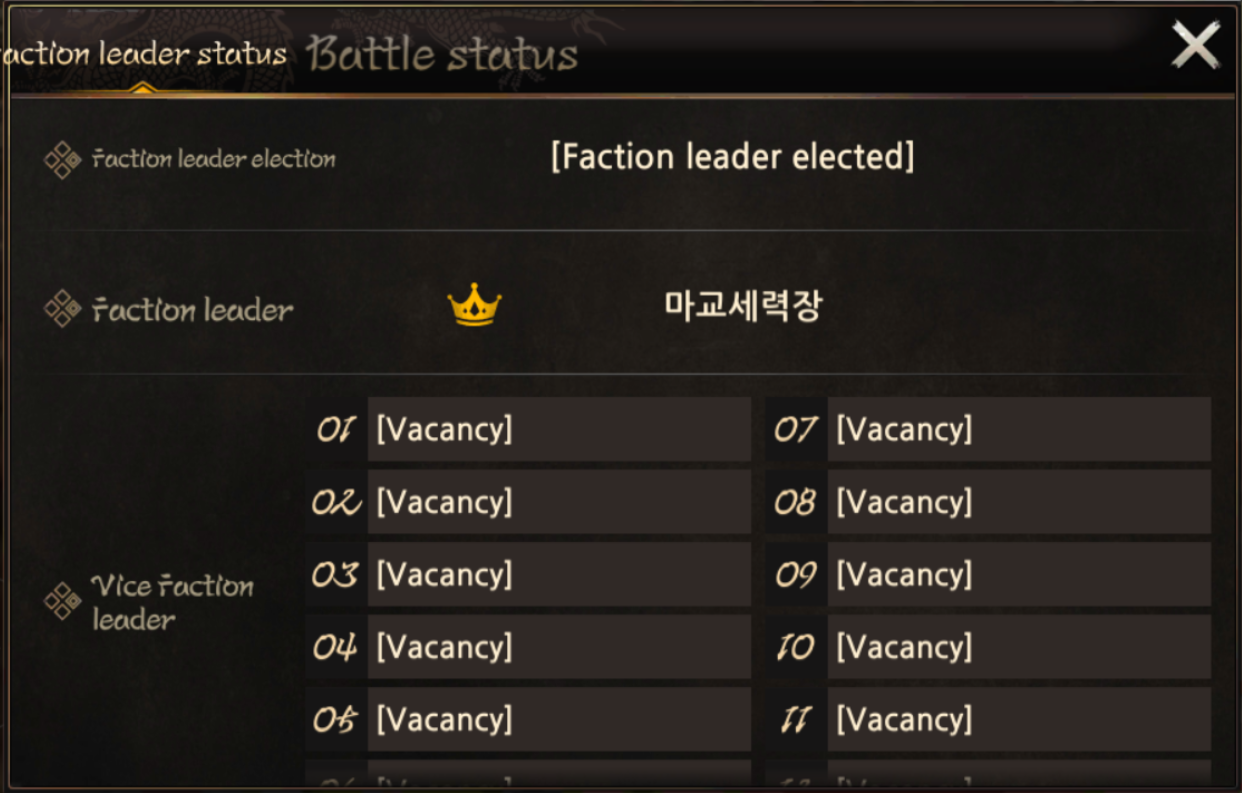Click the faction leader name 마교세력장
The width and height of the screenshot is (1242, 793).
[x=742, y=306]
